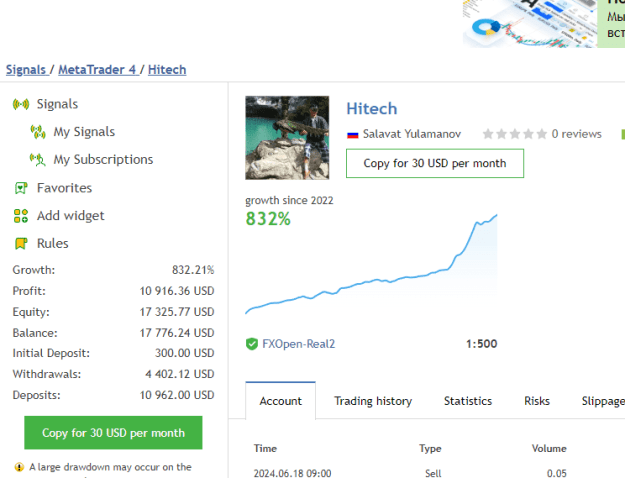Click the 2024.06.18 09:00 time cell

coord(292,473)
